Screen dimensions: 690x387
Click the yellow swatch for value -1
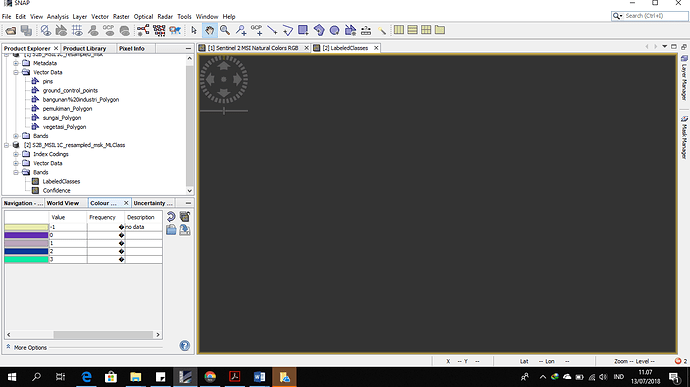(x=26, y=227)
